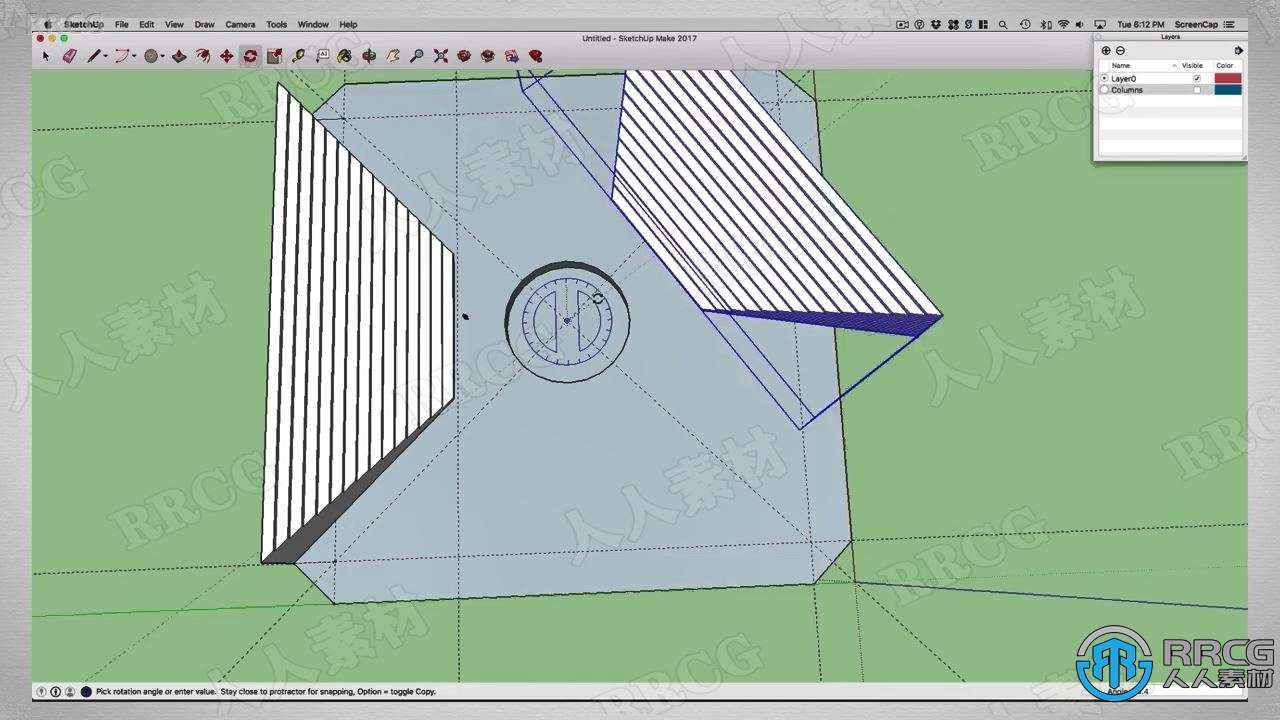Viewport: 1280px width, 720px height.
Task: Select the Rotate tool
Action: click(x=249, y=56)
